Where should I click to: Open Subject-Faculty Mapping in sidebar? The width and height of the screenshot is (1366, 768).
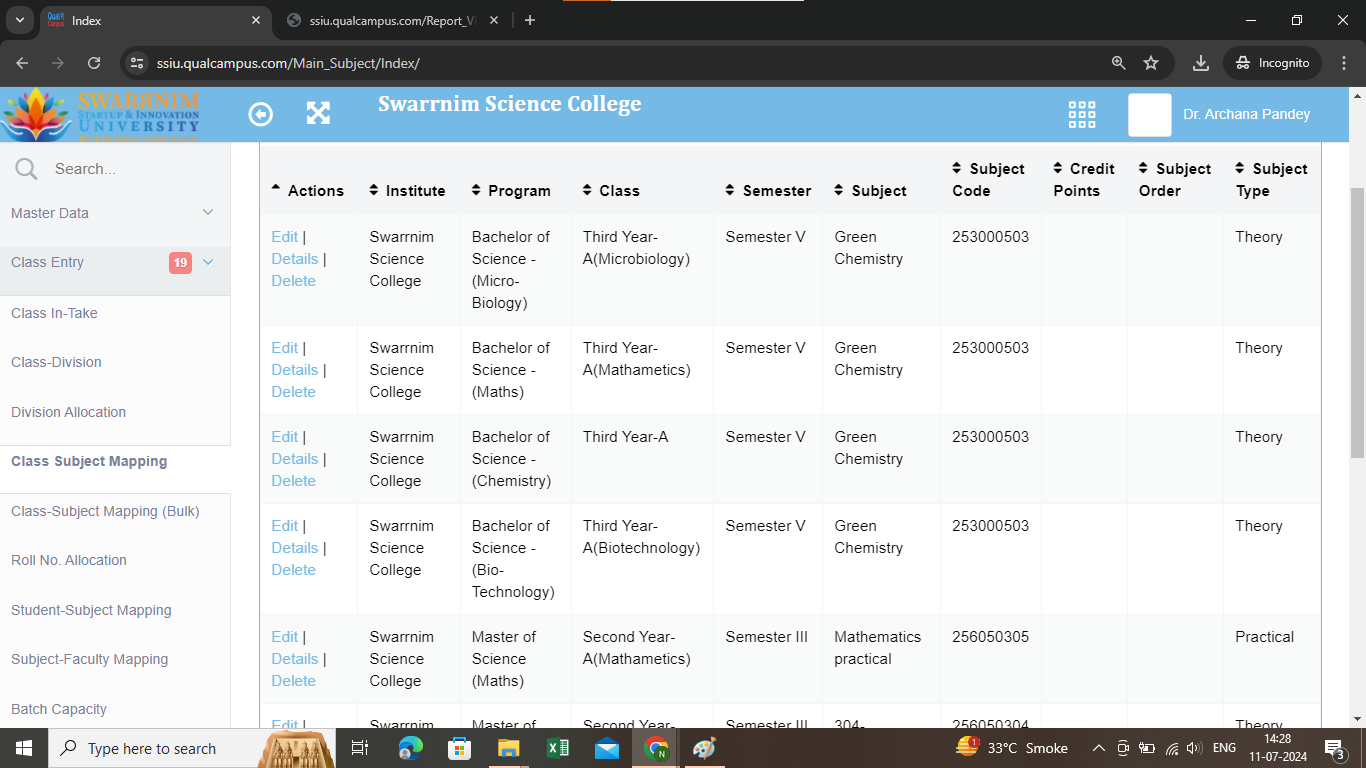(x=89, y=659)
